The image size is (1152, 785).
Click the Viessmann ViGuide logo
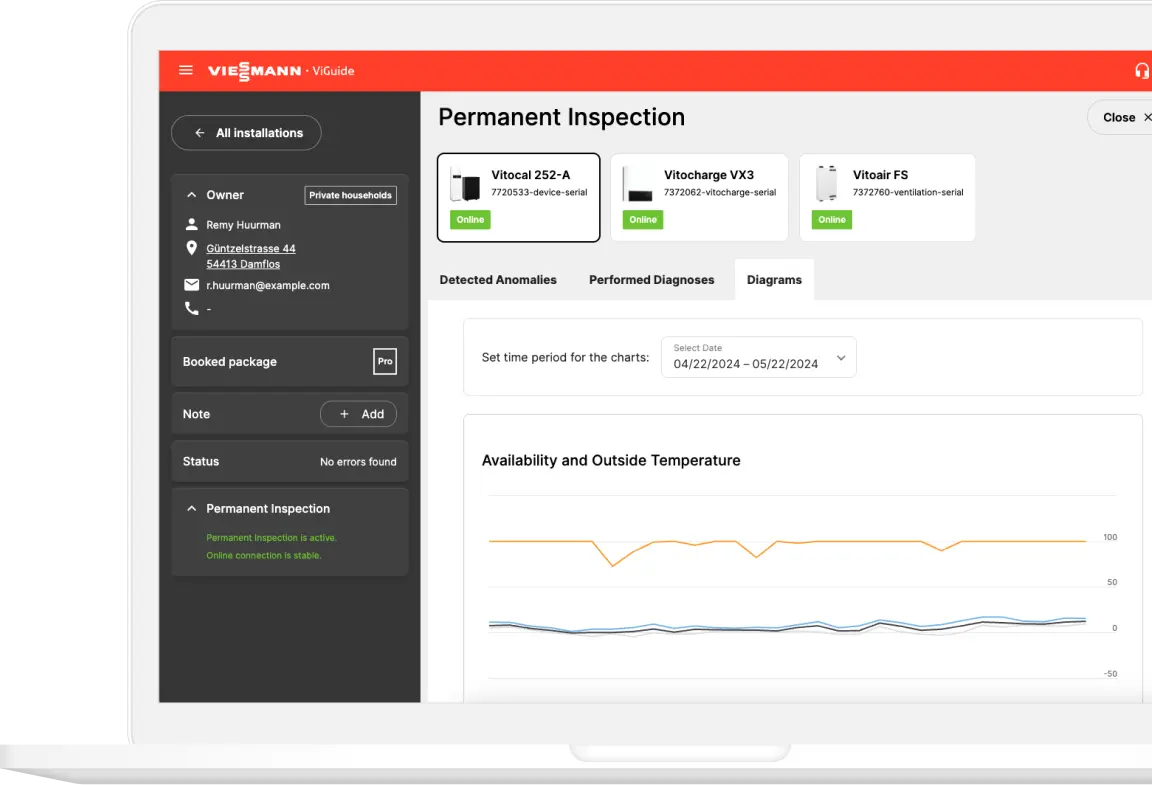tap(281, 71)
